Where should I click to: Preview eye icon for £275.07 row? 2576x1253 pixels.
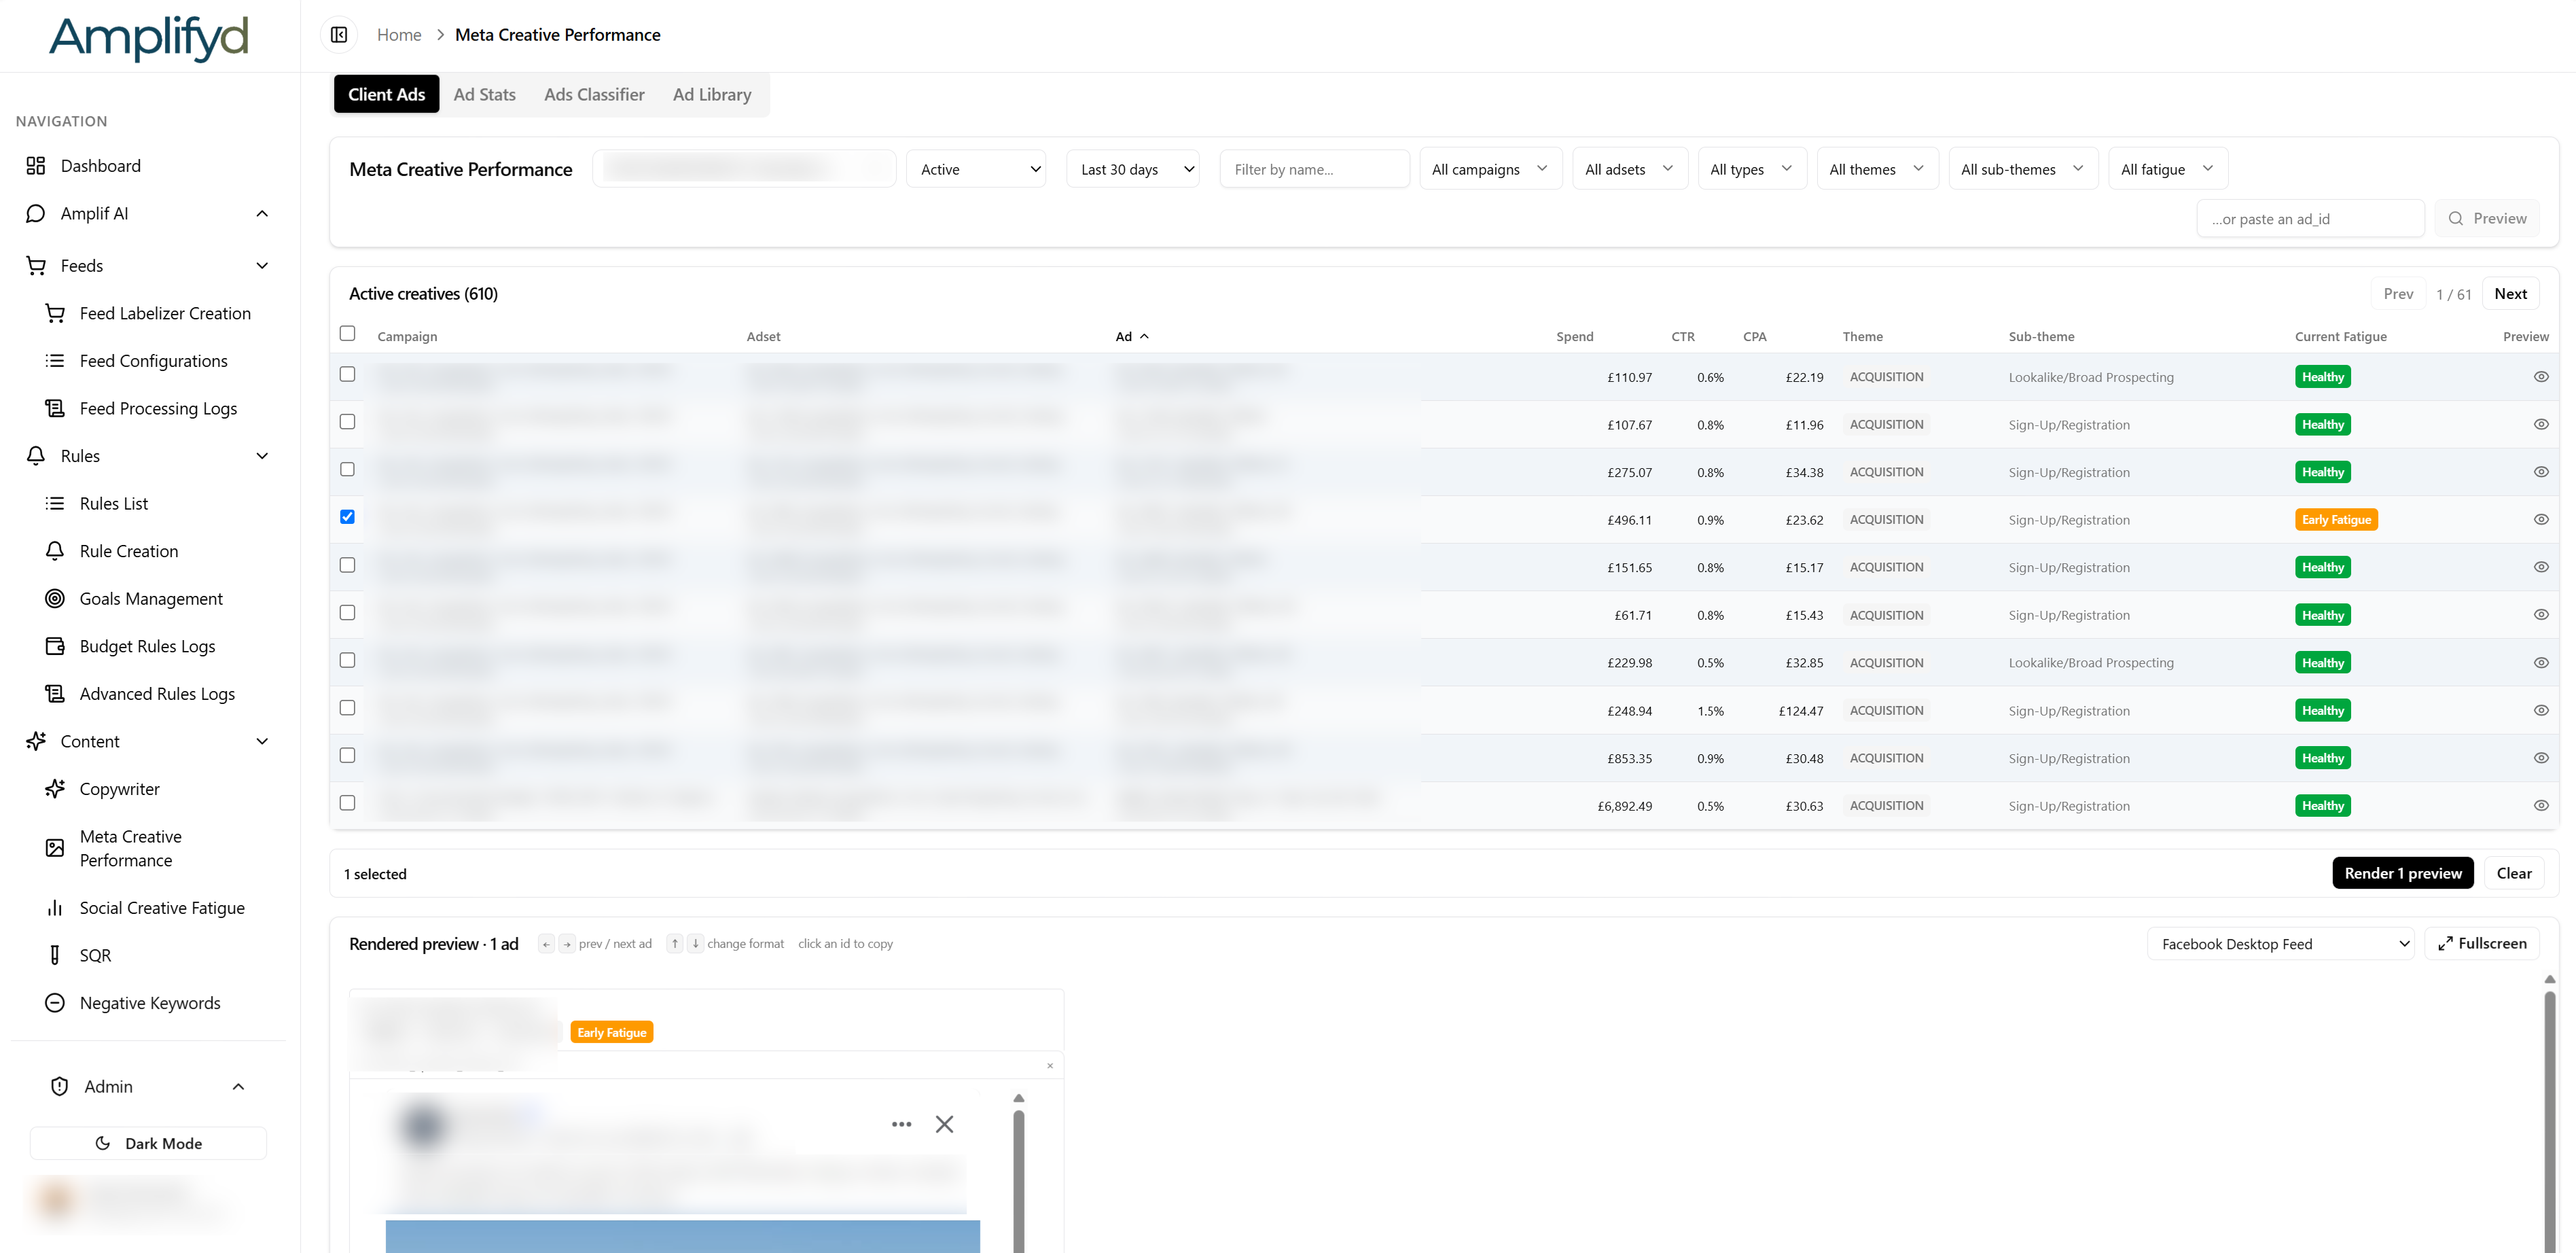(x=2541, y=472)
